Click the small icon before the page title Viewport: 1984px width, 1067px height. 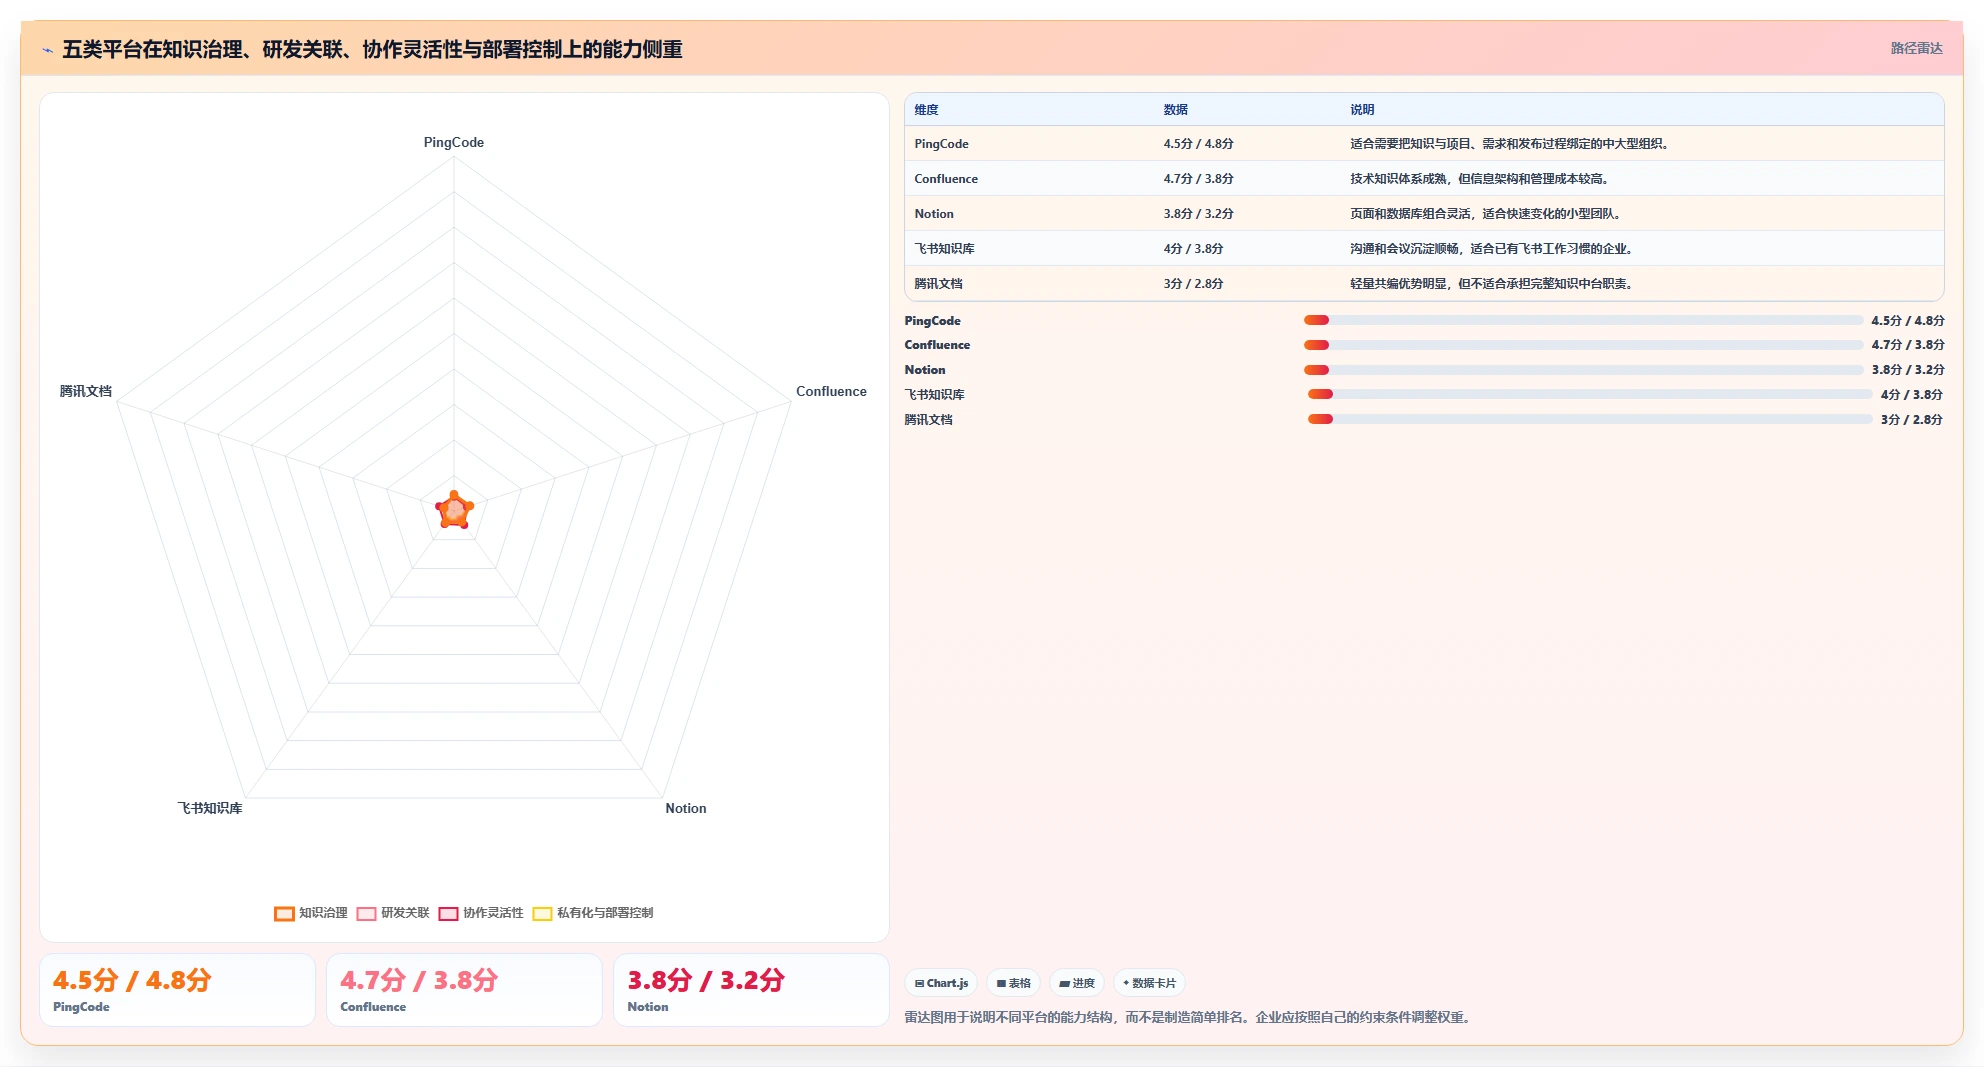[x=47, y=50]
